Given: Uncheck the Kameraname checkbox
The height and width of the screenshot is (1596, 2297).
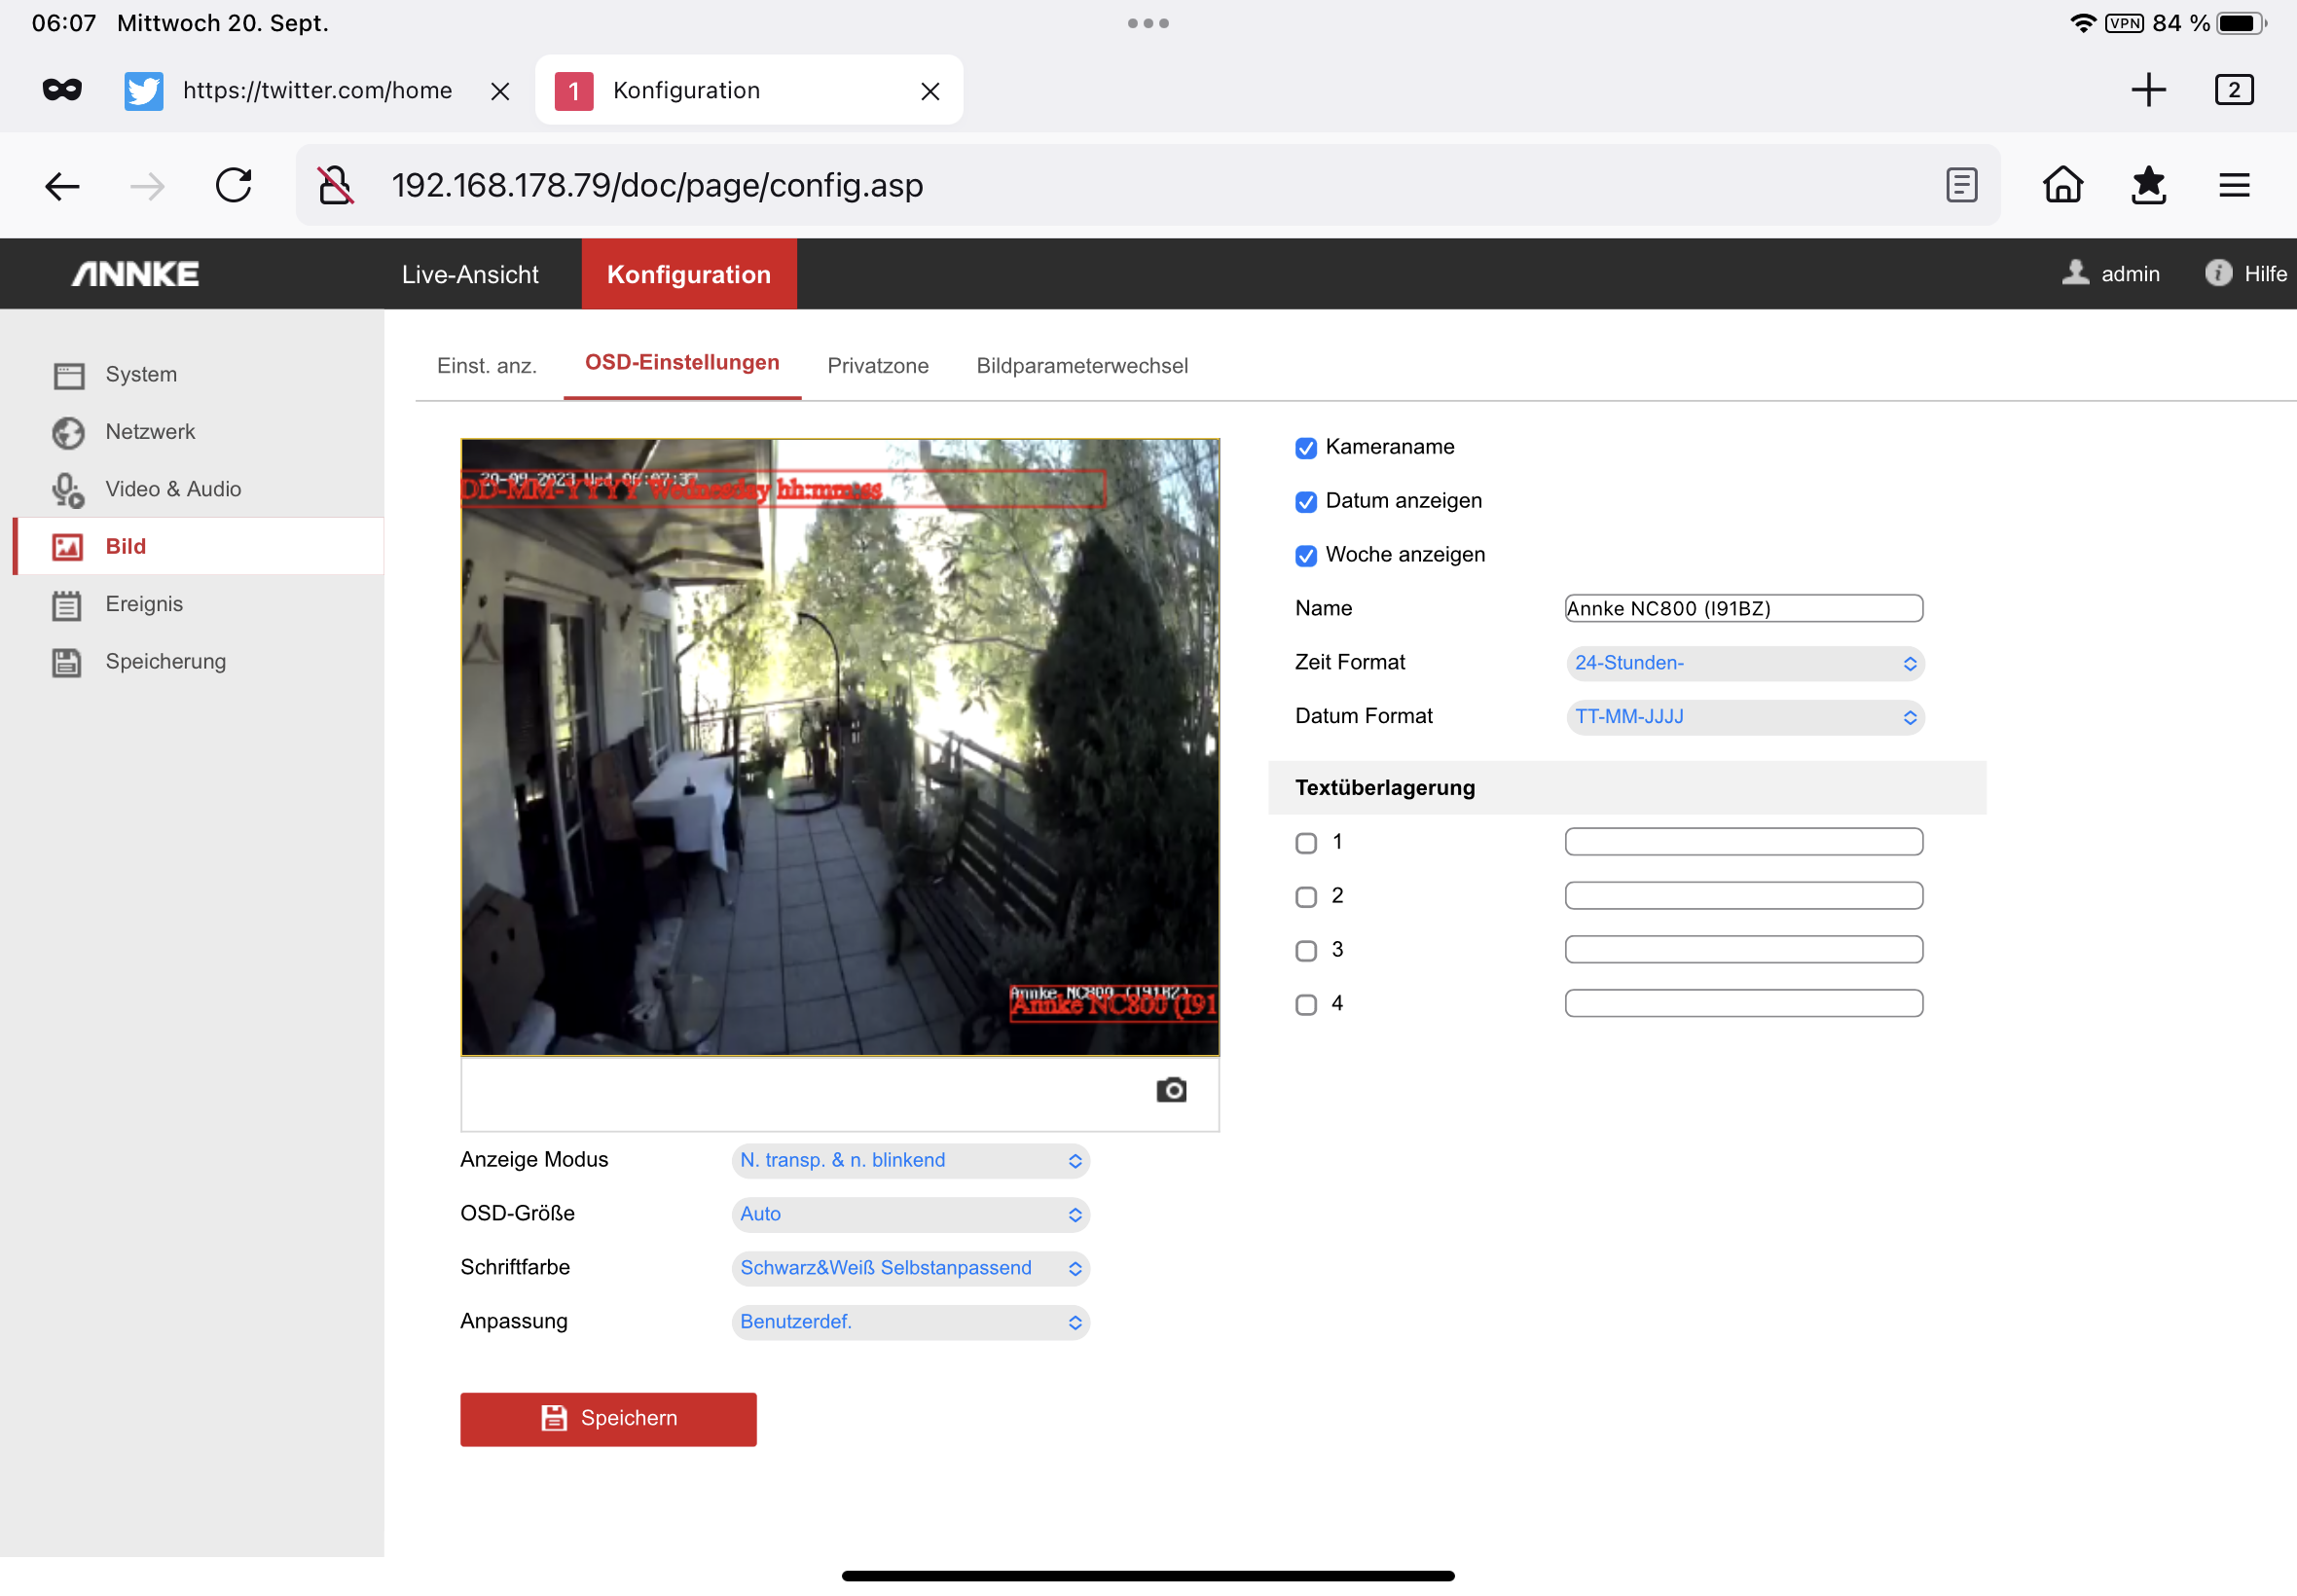Looking at the screenshot, I should [1305, 448].
